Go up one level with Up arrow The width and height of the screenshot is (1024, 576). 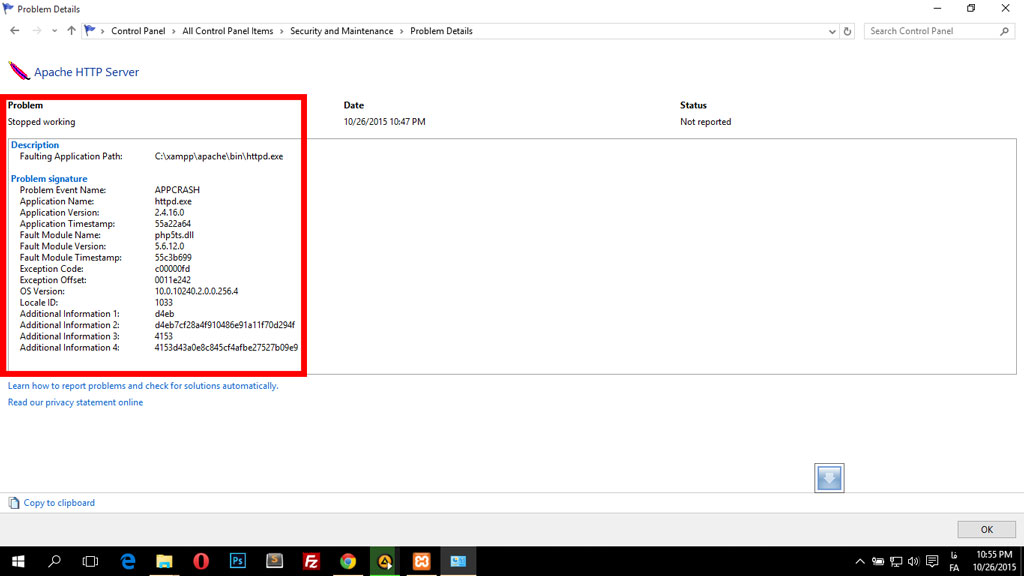71,31
